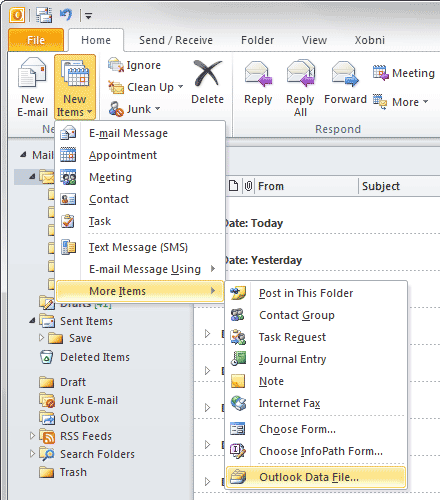The width and height of the screenshot is (440, 500).
Task: Sort by the item type icon column
Action: (x=234, y=186)
